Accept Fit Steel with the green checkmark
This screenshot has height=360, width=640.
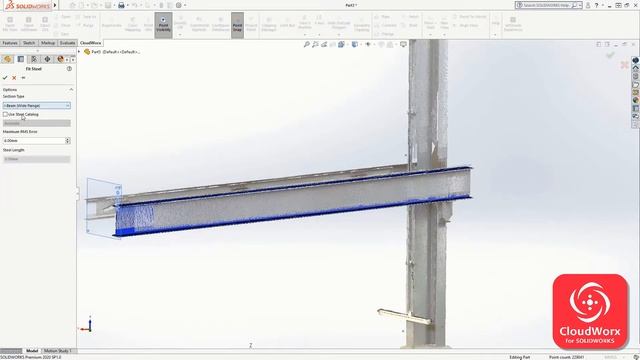[5, 78]
